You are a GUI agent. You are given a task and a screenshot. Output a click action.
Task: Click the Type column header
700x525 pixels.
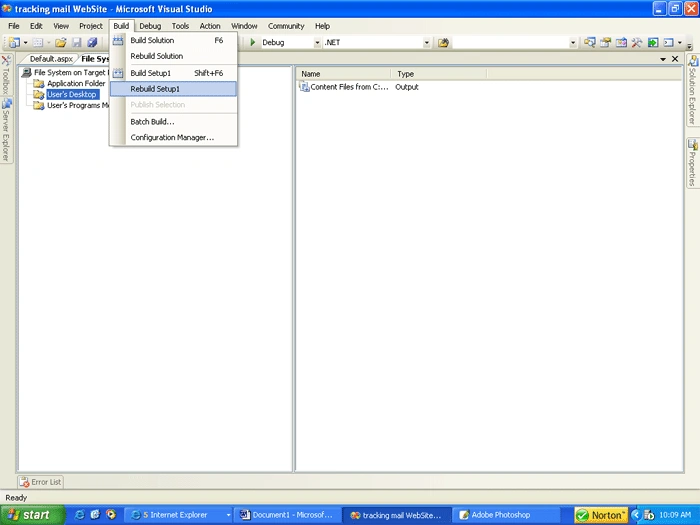pos(439,74)
